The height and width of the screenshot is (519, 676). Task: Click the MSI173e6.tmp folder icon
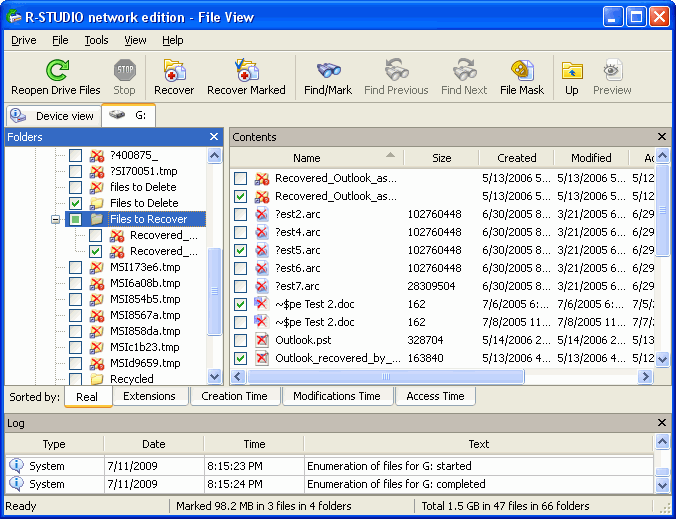point(97,267)
